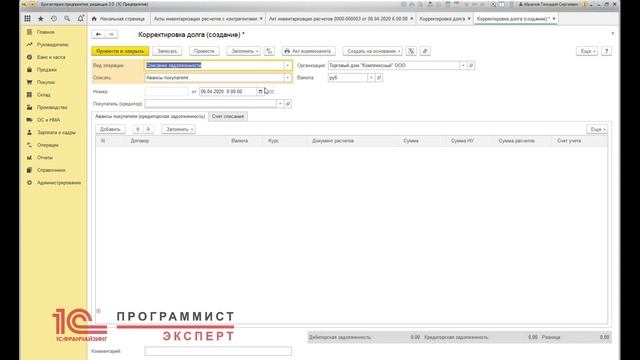Open global search magnifier icon
640x360 pixels.
(67, 19)
